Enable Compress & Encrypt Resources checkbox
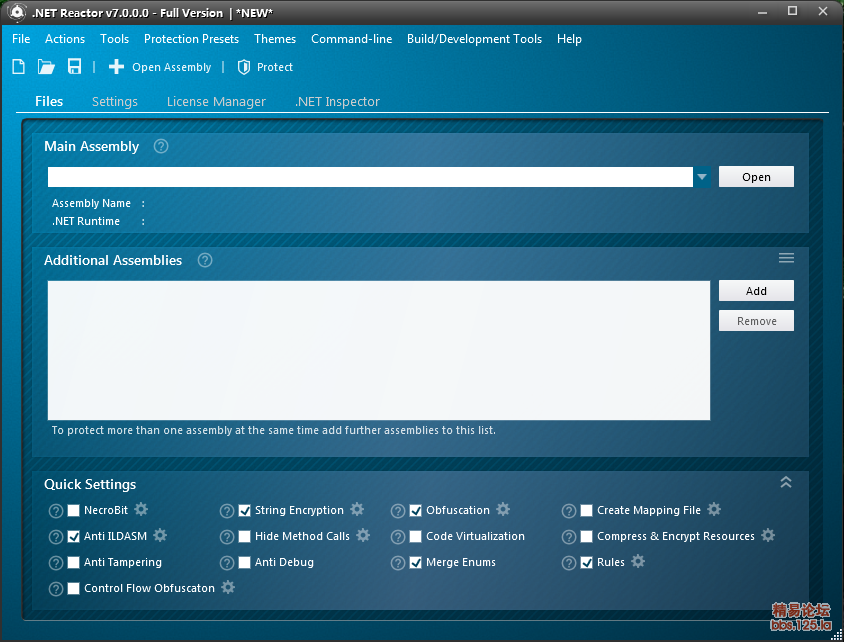The height and width of the screenshot is (642, 844). tap(587, 536)
